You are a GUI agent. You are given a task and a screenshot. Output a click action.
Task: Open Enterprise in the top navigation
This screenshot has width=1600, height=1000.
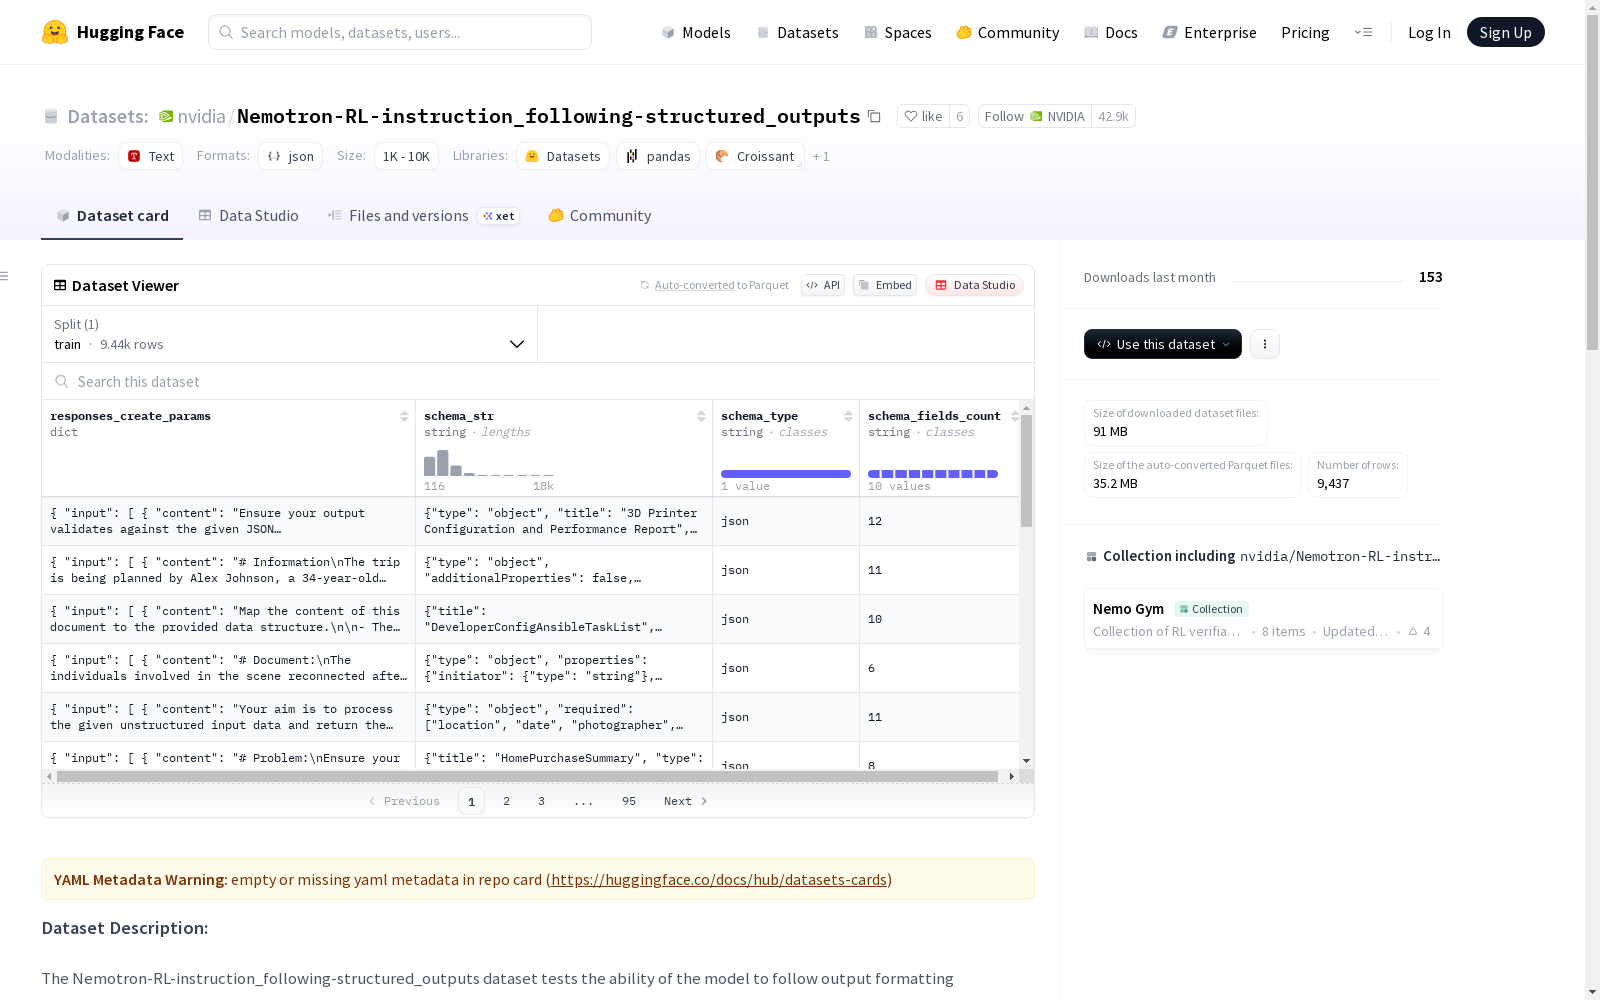pos(1209,32)
